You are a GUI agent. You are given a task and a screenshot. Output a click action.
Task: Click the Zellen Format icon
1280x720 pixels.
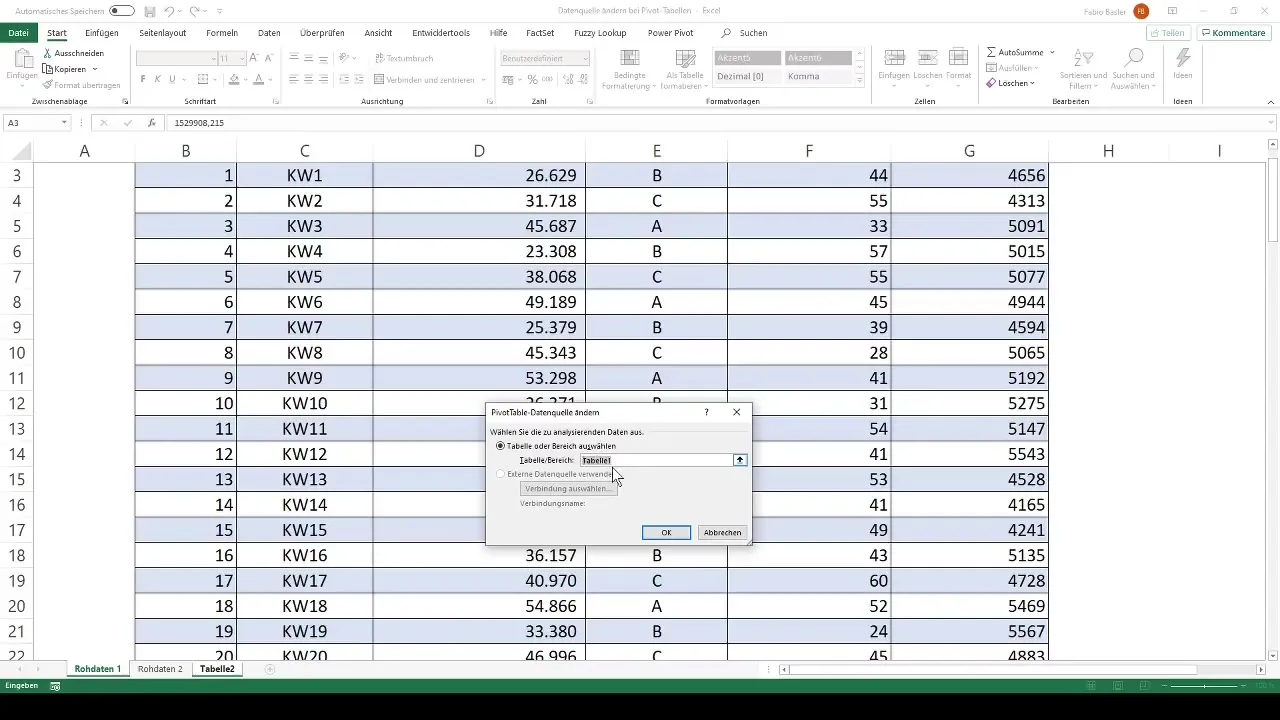point(958,58)
